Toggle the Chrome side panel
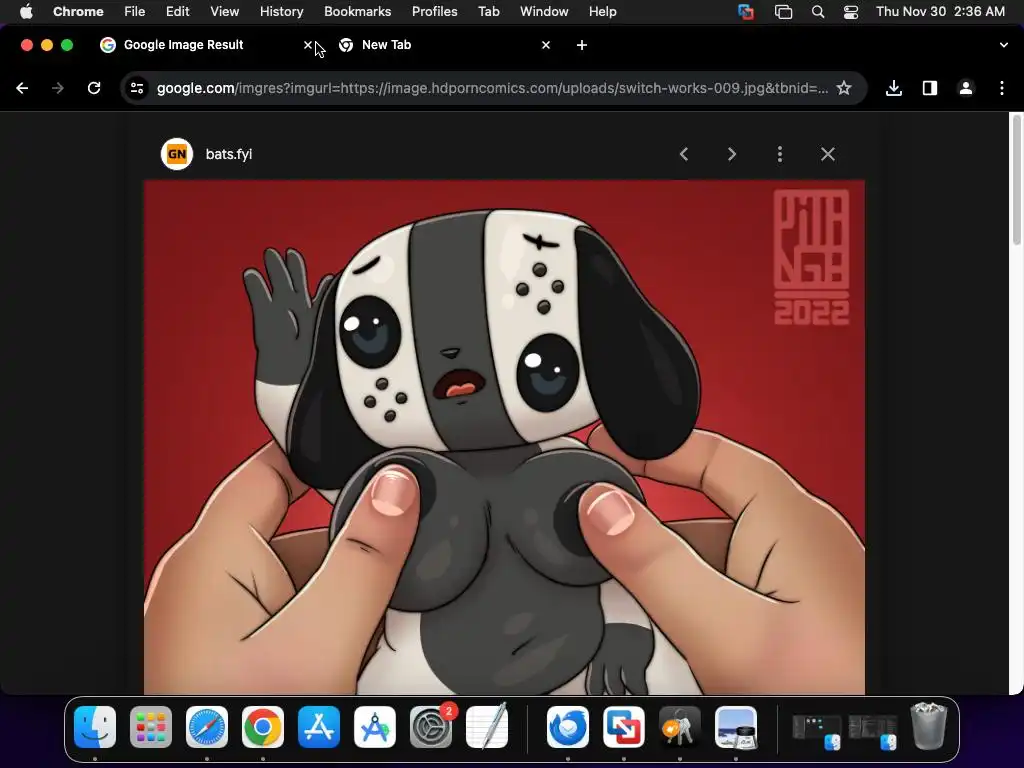1024x768 pixels. pyautogui.click(x=930, y=88)
